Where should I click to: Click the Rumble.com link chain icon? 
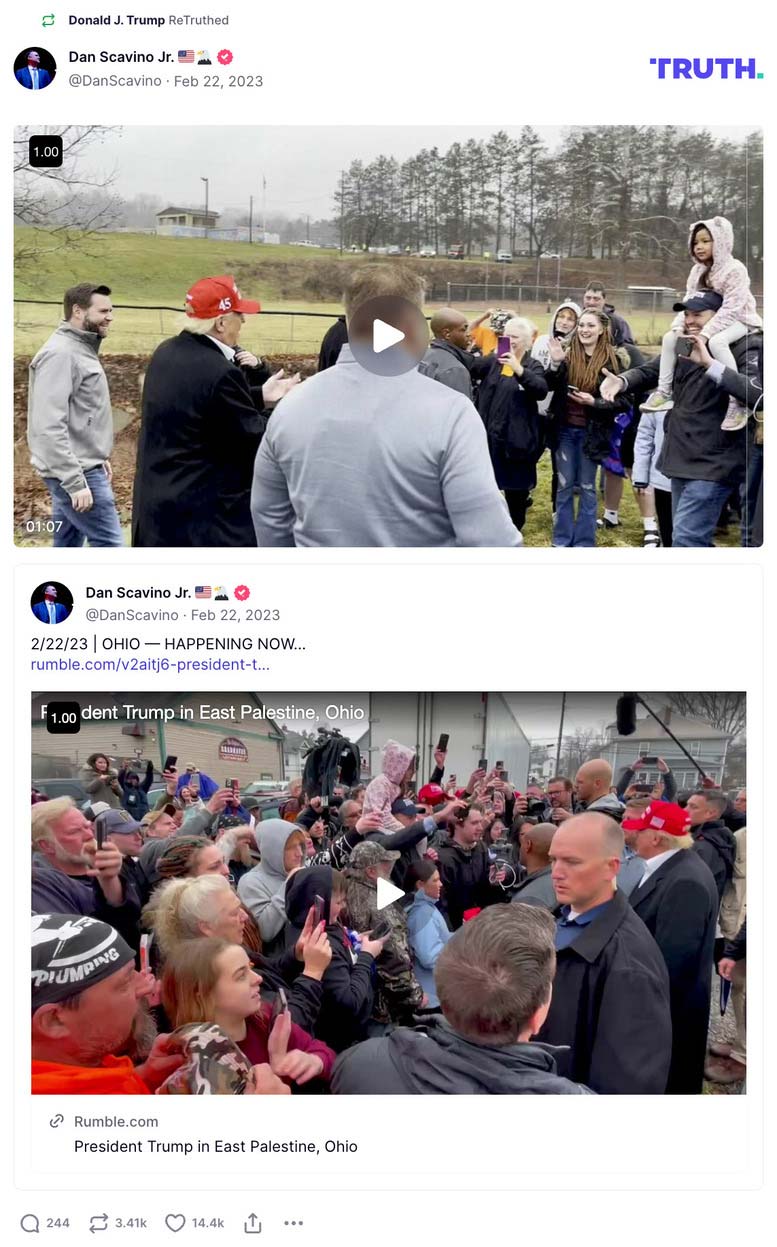coord(57,1121)
